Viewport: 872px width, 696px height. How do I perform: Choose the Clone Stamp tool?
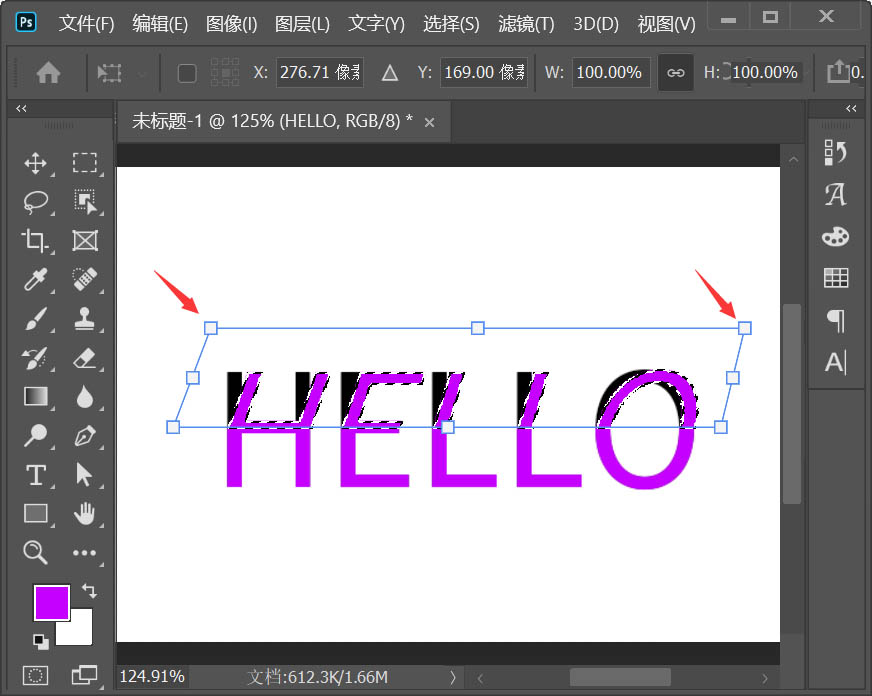86,319
